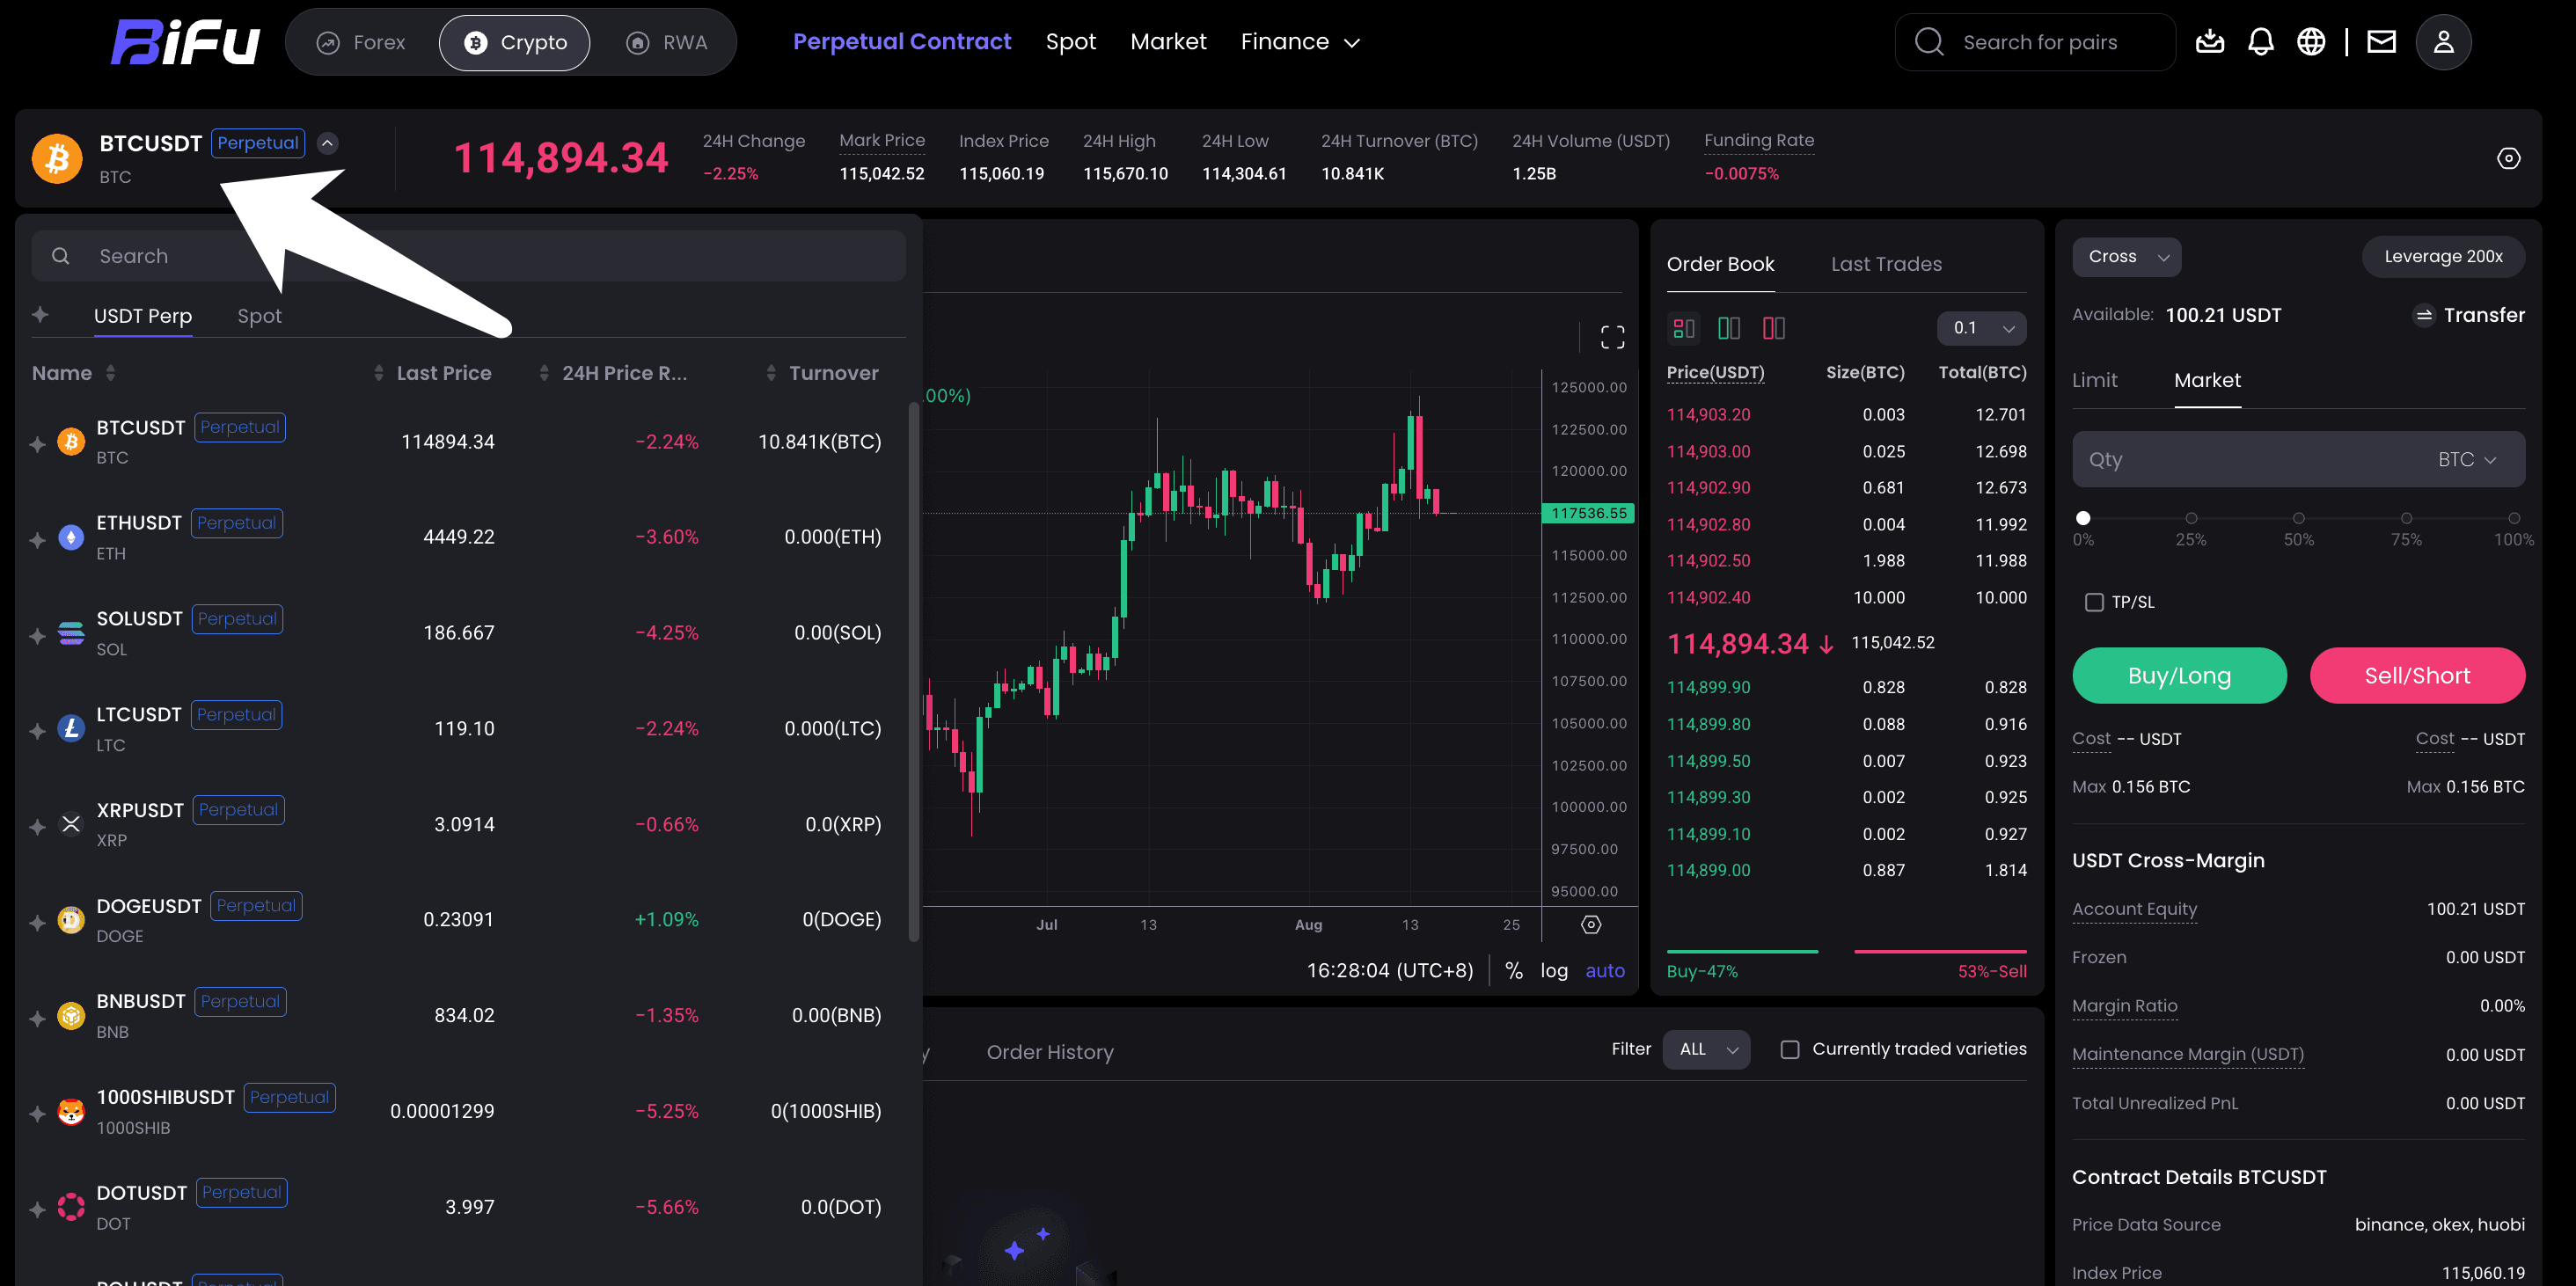Show sell-only red order book view
This screenshot has width=2576, height=1286.
pyautogui.click(x=1773, y=328)
